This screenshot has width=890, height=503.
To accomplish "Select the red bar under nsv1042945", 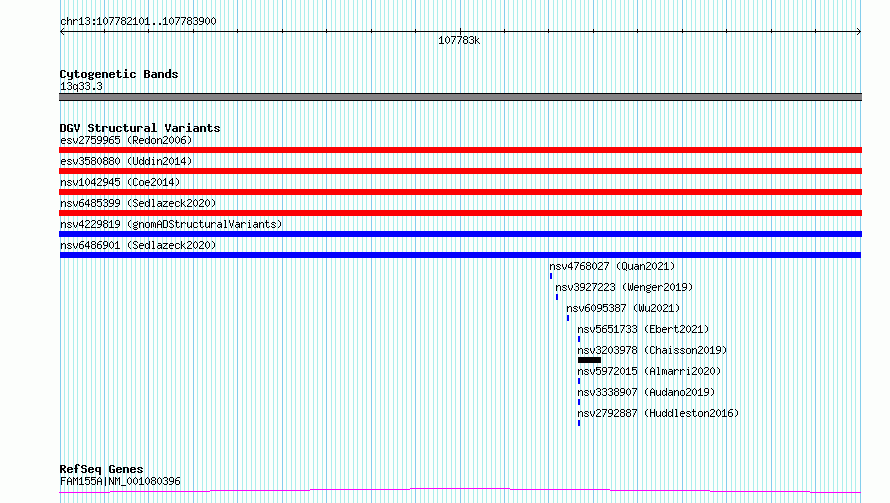I will pyautogui.click(x=460, y=192).
